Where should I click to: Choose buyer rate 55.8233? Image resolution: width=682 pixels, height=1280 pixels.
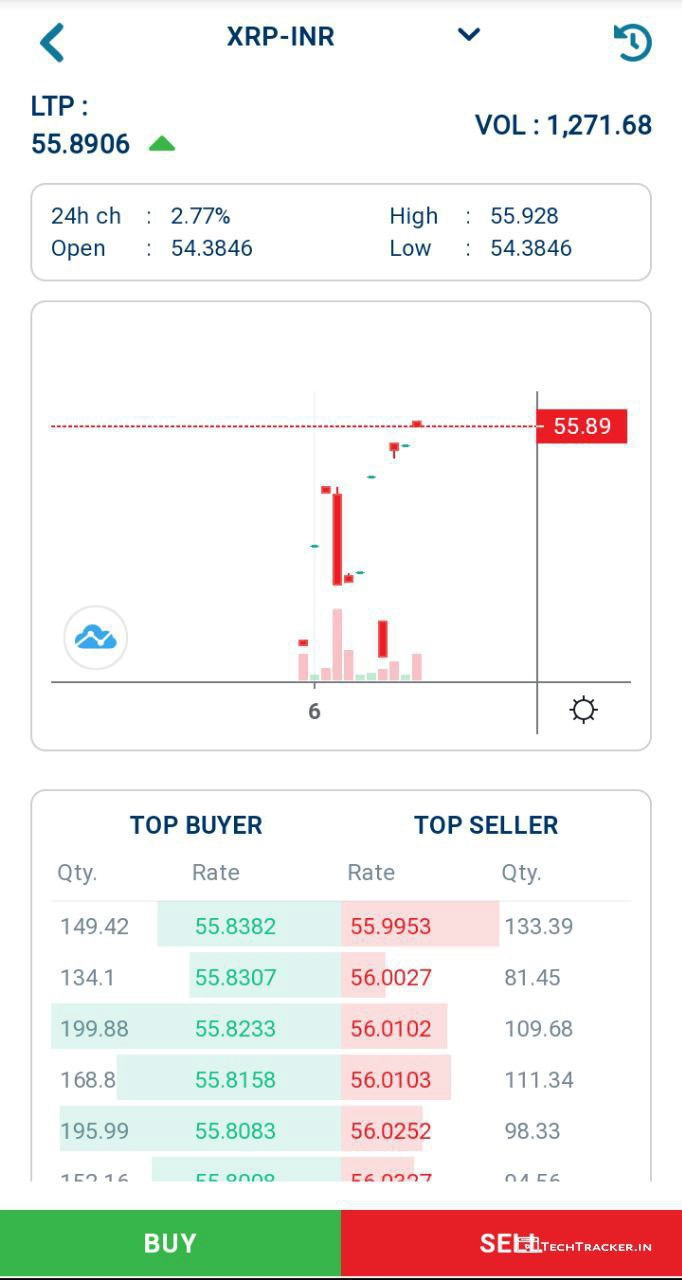click(236, 1029)
